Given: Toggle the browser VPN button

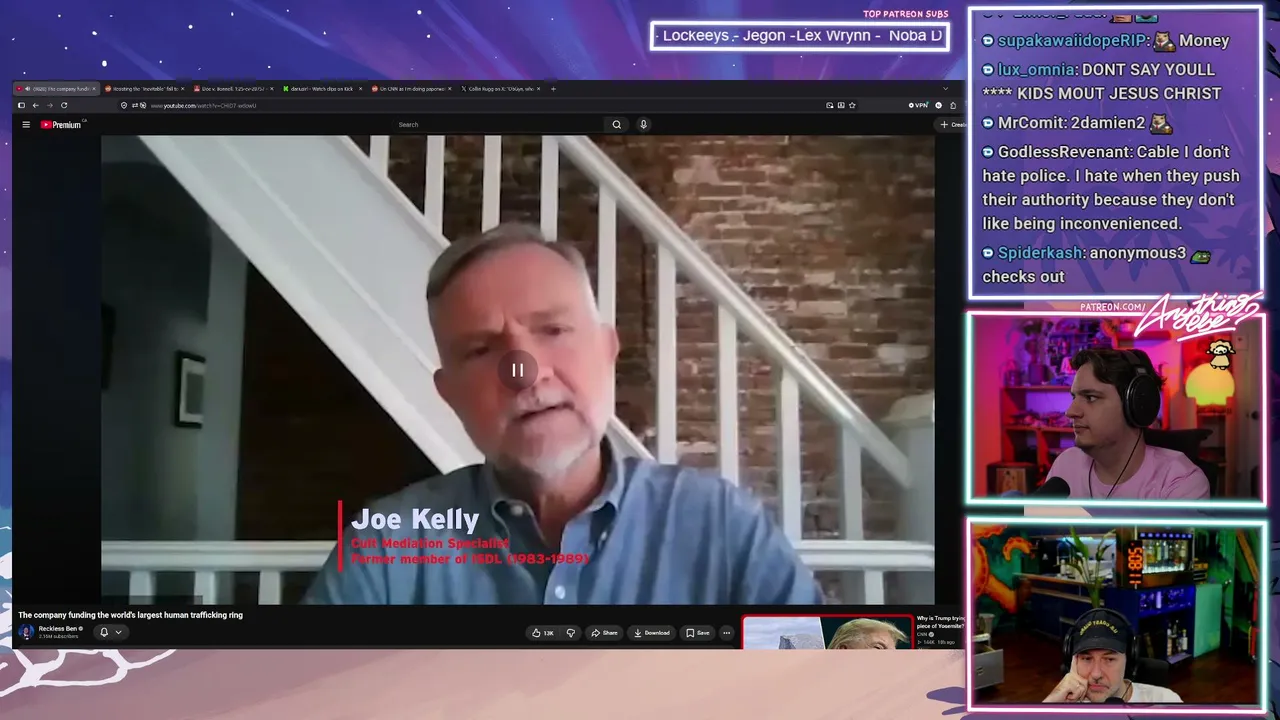Looking at the screenshot, I should pyautogui.click(x=918, y=105).
